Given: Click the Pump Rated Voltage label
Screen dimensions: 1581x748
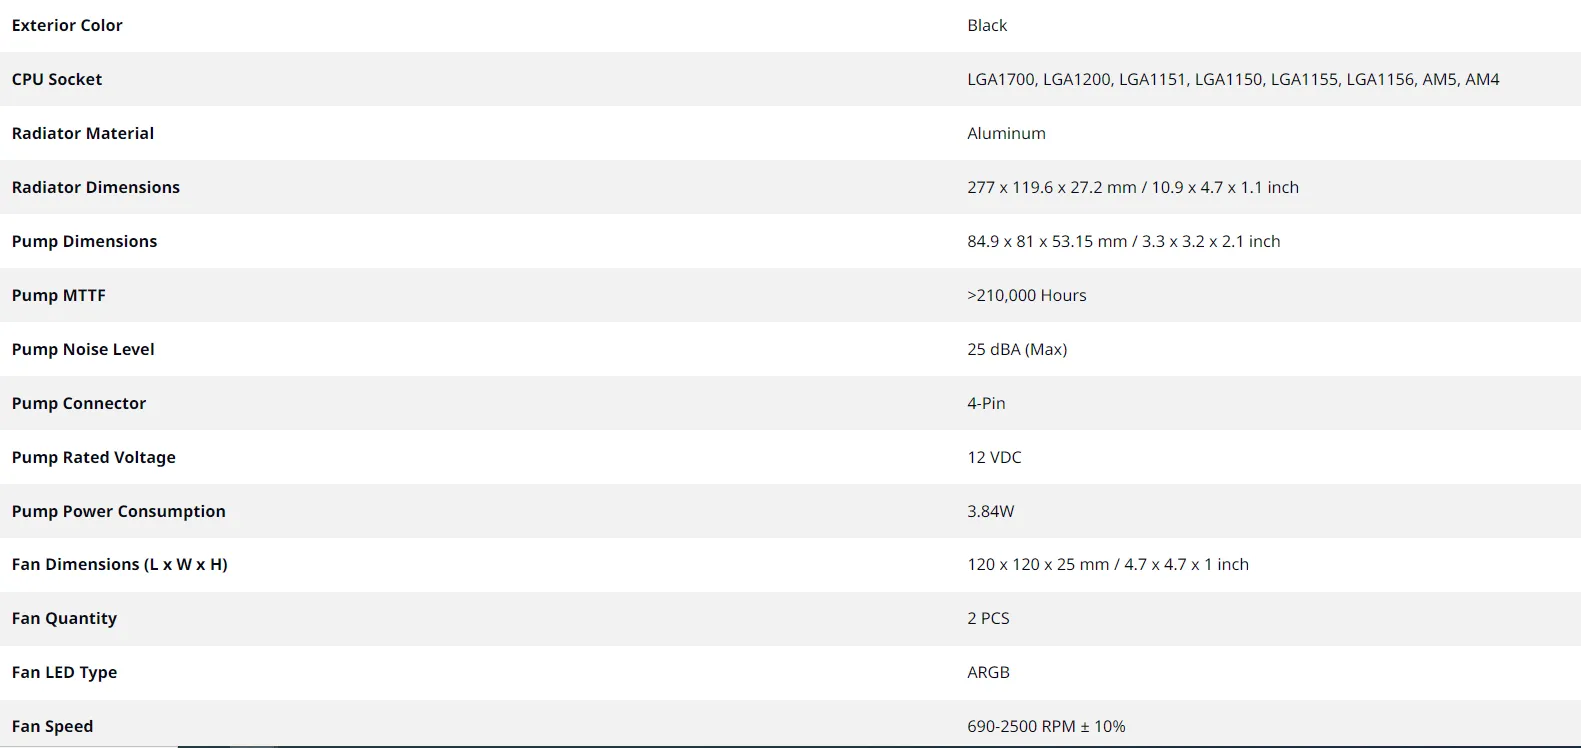Looking at the screenshot, I should click(94, 457).
